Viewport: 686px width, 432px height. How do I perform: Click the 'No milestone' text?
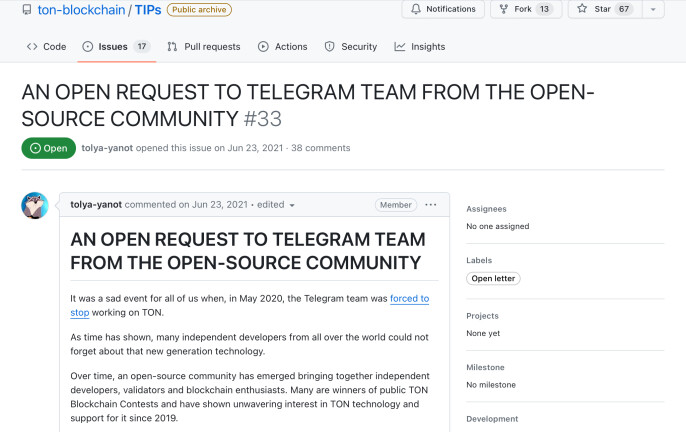coord(491,385)
